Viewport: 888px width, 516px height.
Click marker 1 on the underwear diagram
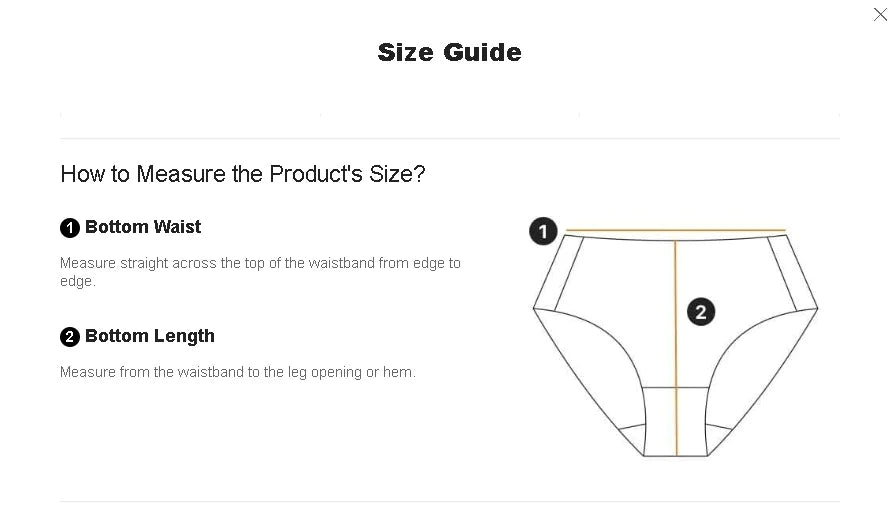[542, 232]
